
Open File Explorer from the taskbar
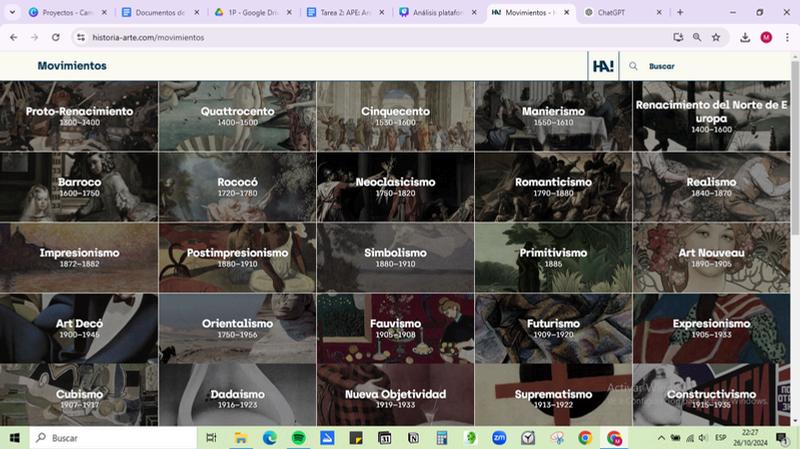pos(240,438)
